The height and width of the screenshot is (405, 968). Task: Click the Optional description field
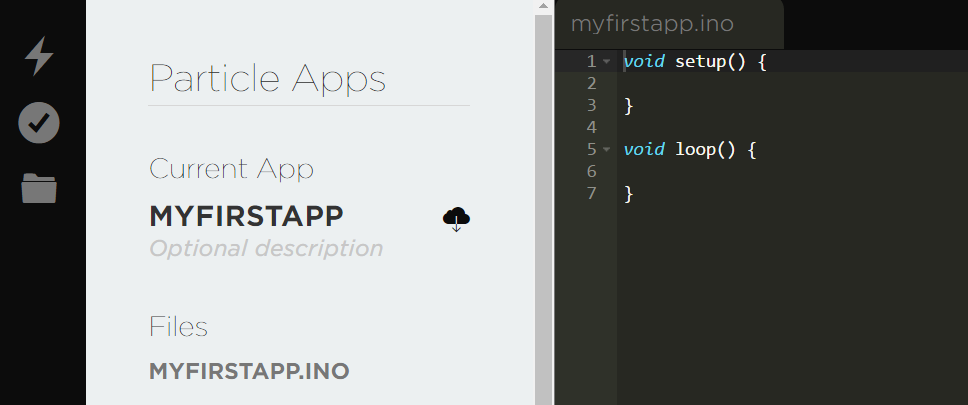click(265, 248)
